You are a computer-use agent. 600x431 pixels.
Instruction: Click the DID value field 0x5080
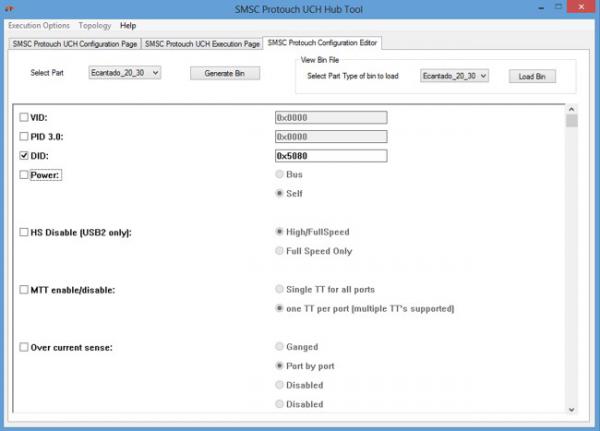(331, 156)
